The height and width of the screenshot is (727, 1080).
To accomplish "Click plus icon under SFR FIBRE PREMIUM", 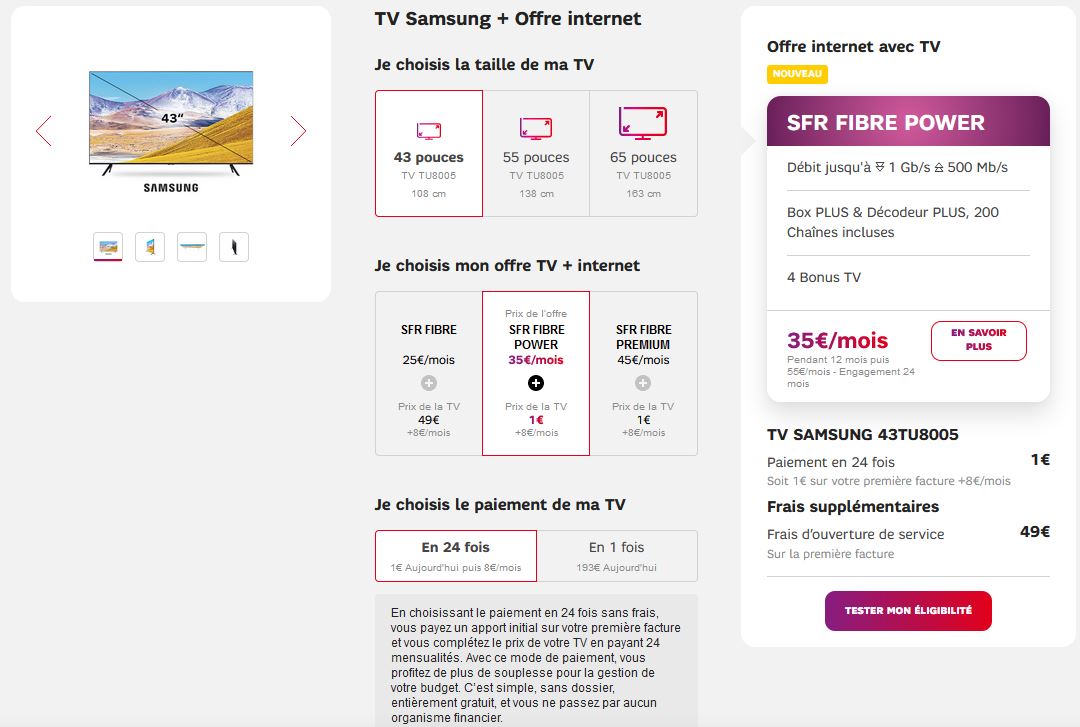I will click(643, 383).
